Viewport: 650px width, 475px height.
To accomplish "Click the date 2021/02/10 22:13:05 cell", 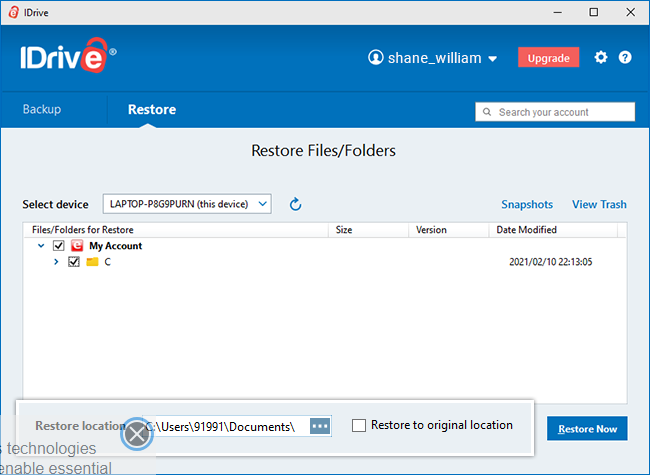I will [x=551, y=262].
